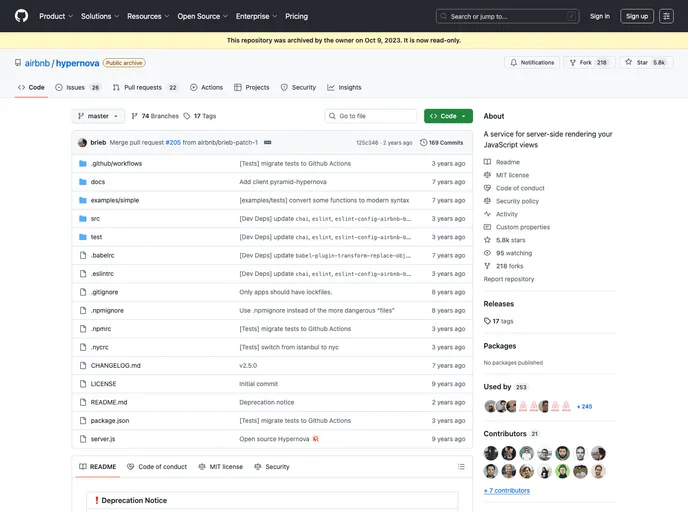Screen dimensions: 688x512
Task: Open the .github/workflows folder
Action: point(116,164)
